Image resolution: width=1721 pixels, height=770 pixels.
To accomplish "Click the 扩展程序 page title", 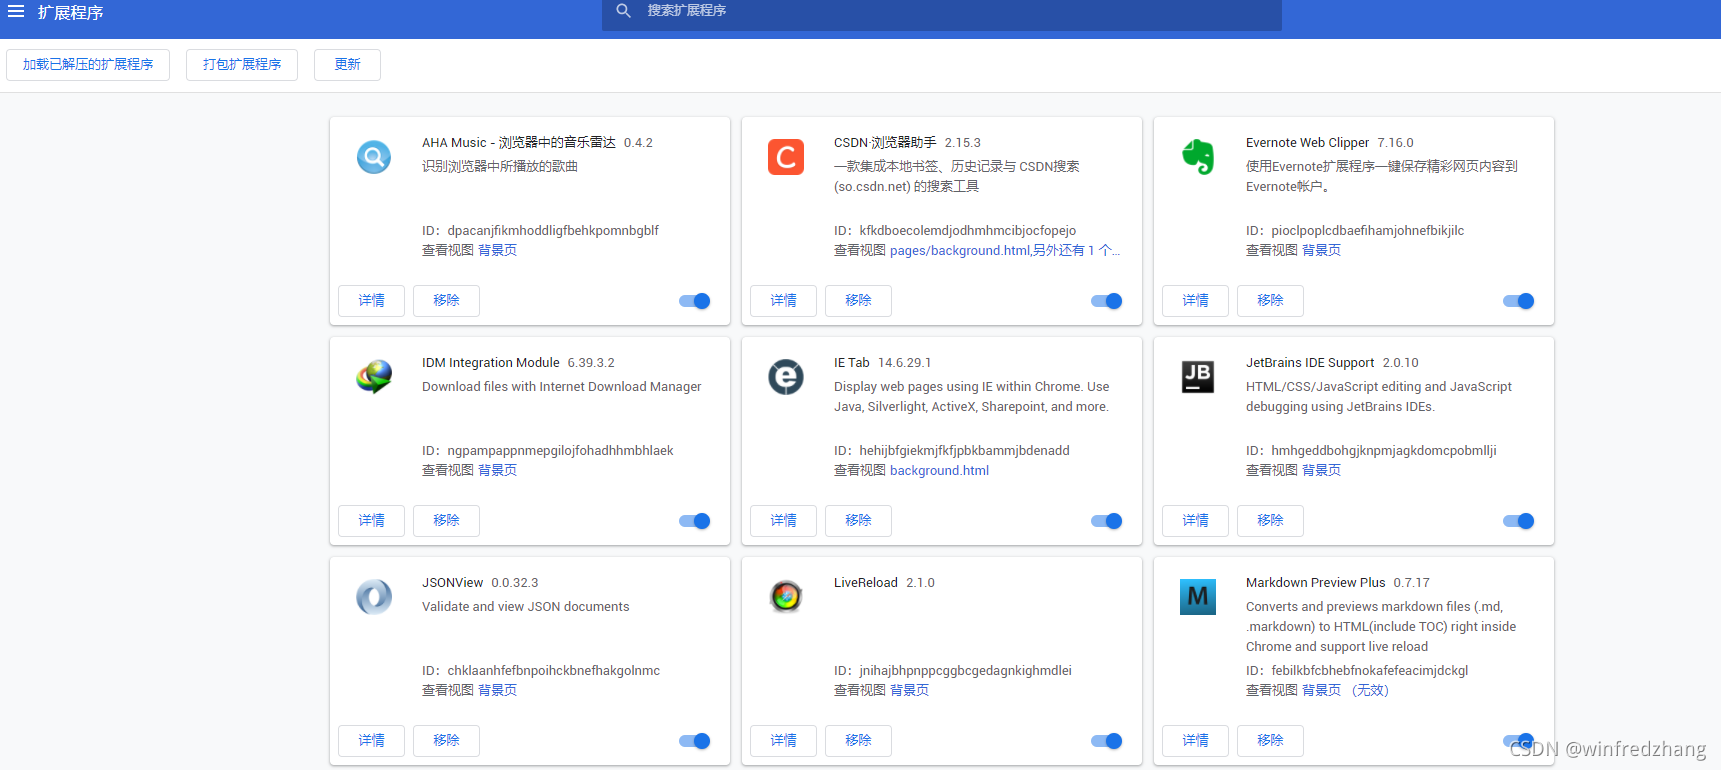I will click(71, 13).
